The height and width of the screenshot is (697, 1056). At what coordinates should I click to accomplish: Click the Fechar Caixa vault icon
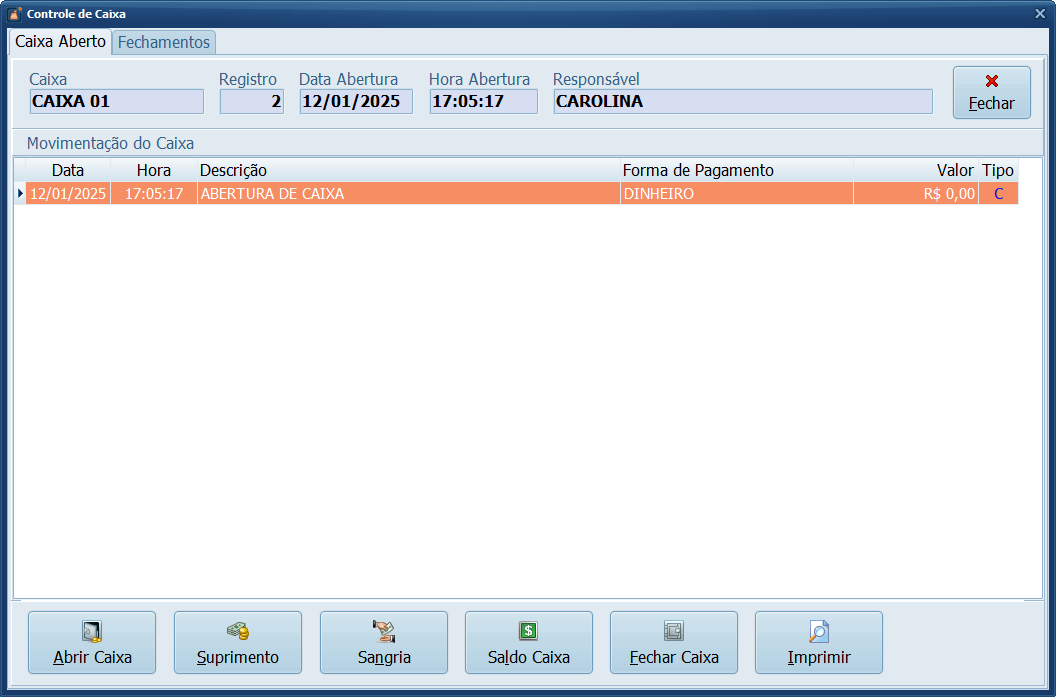click(674, 631)
